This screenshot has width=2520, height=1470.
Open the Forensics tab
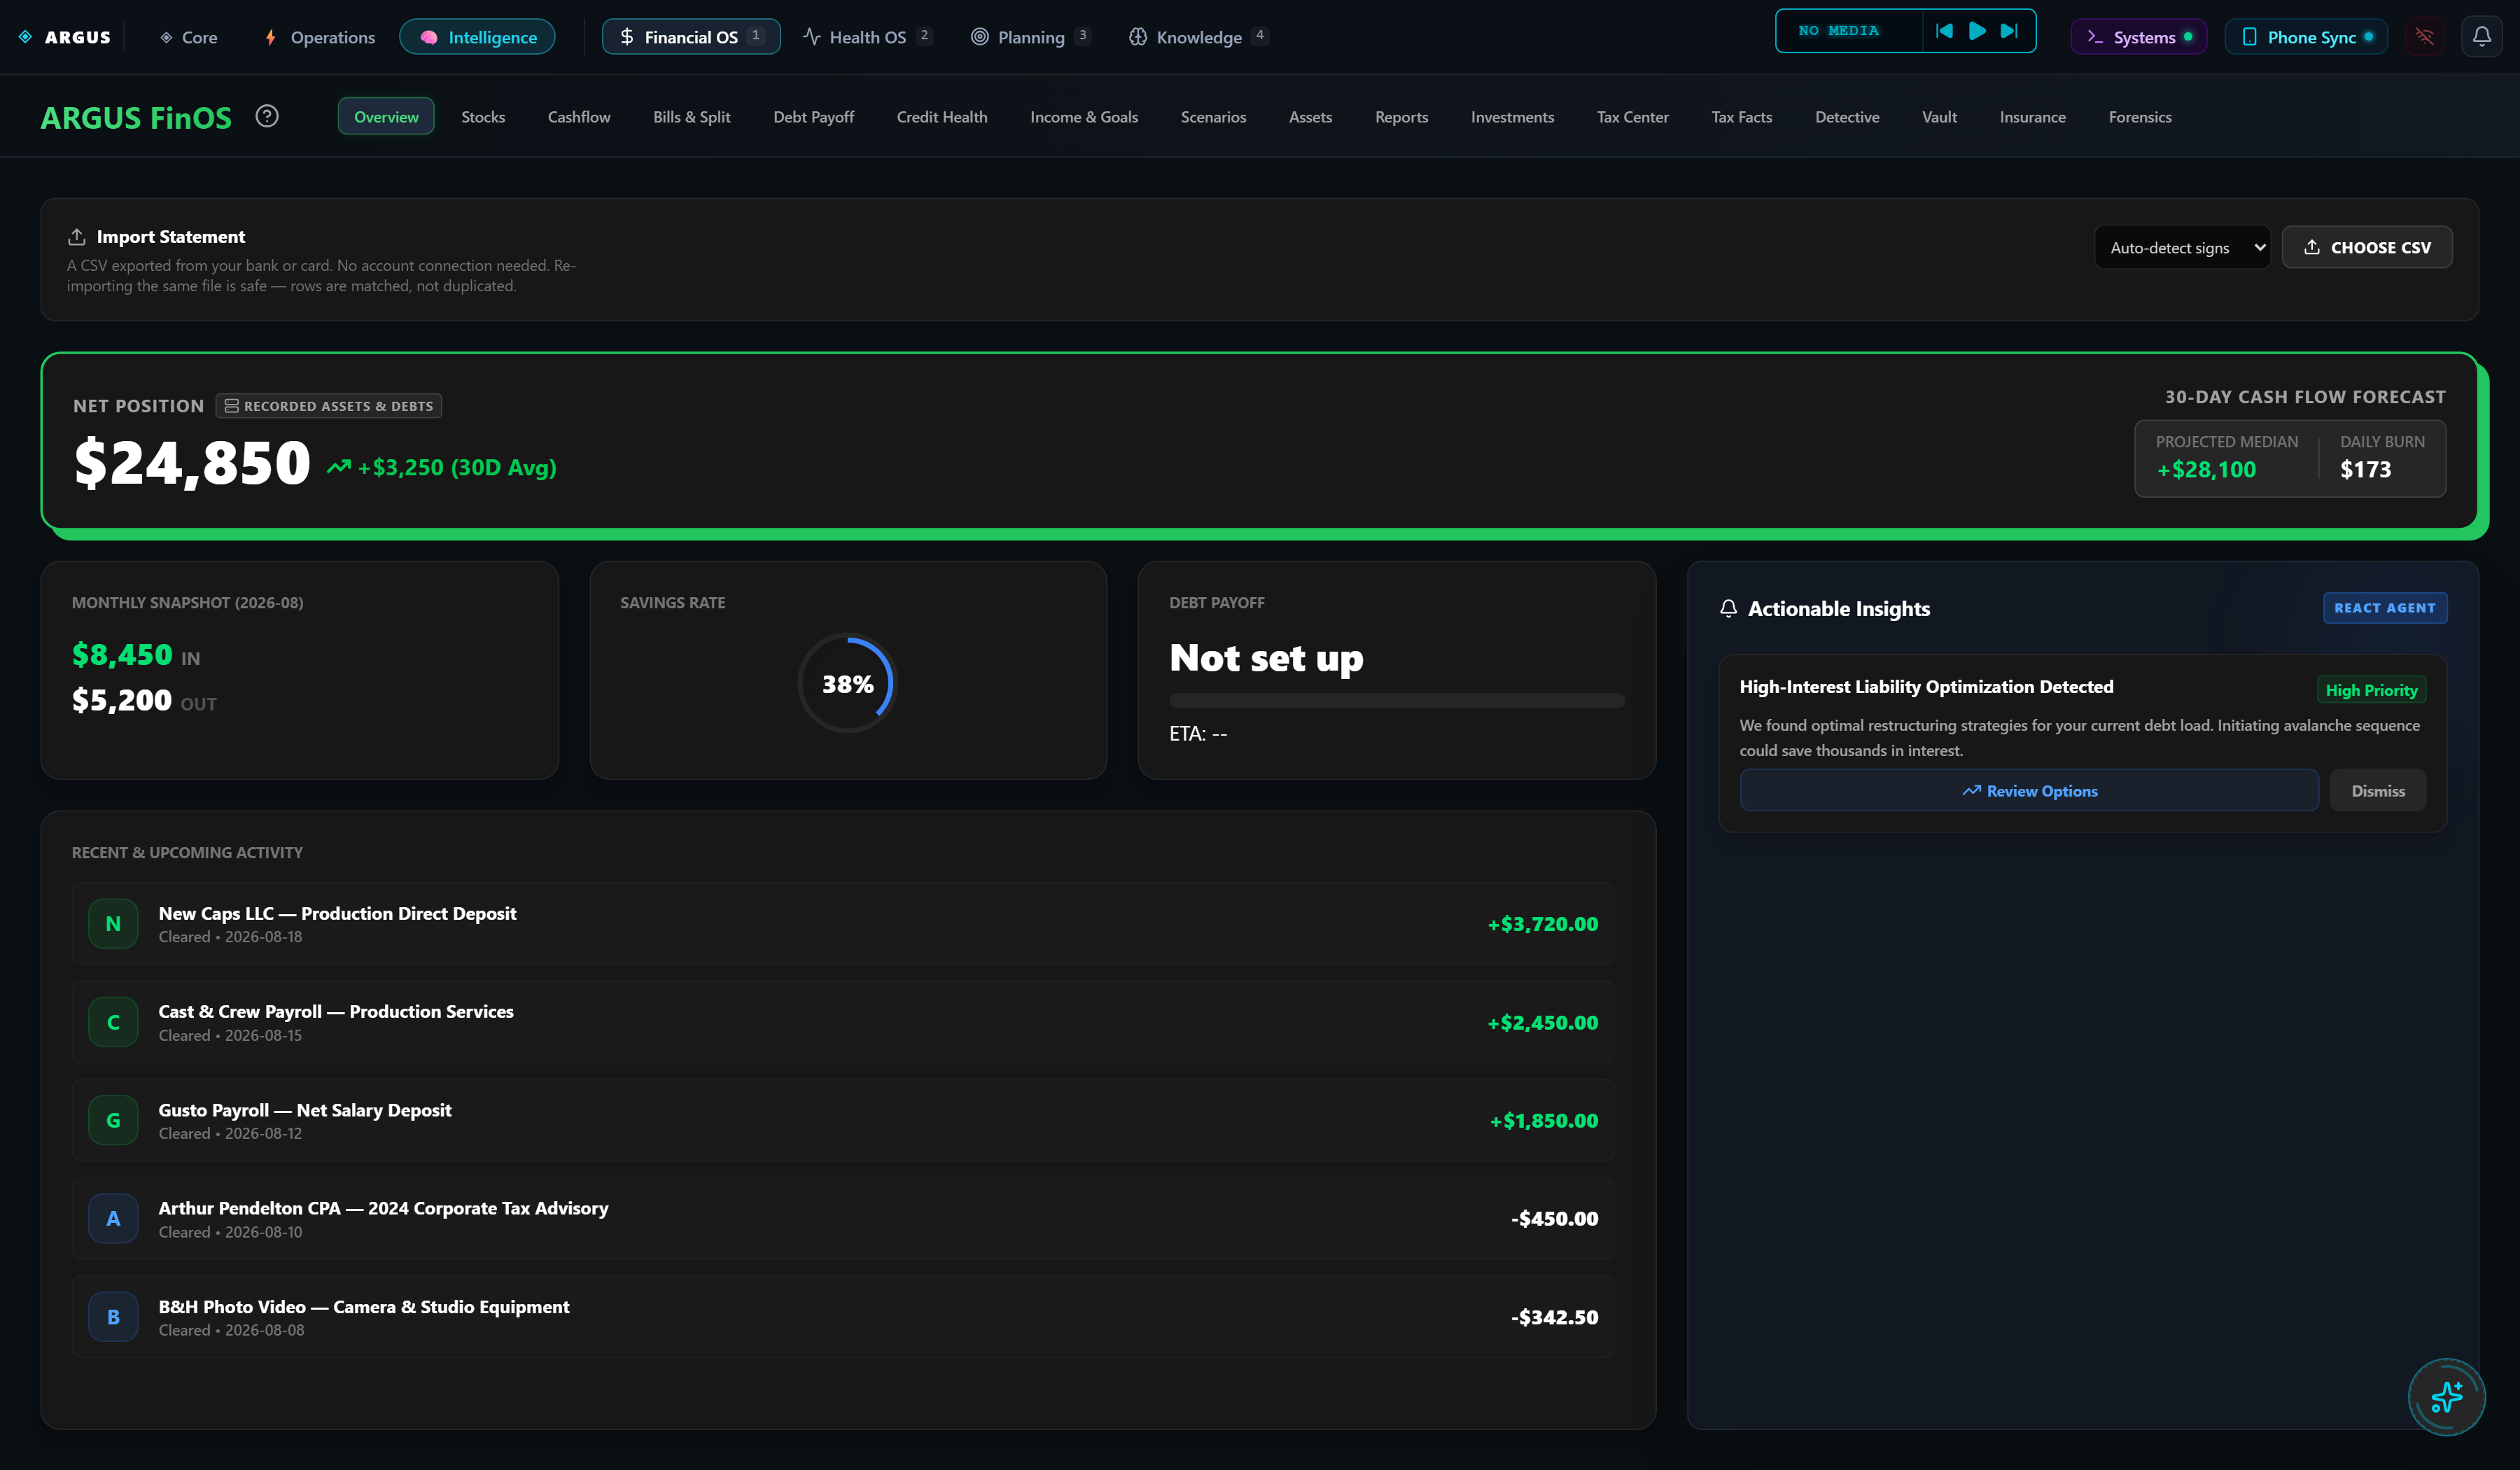[2140, 117]
